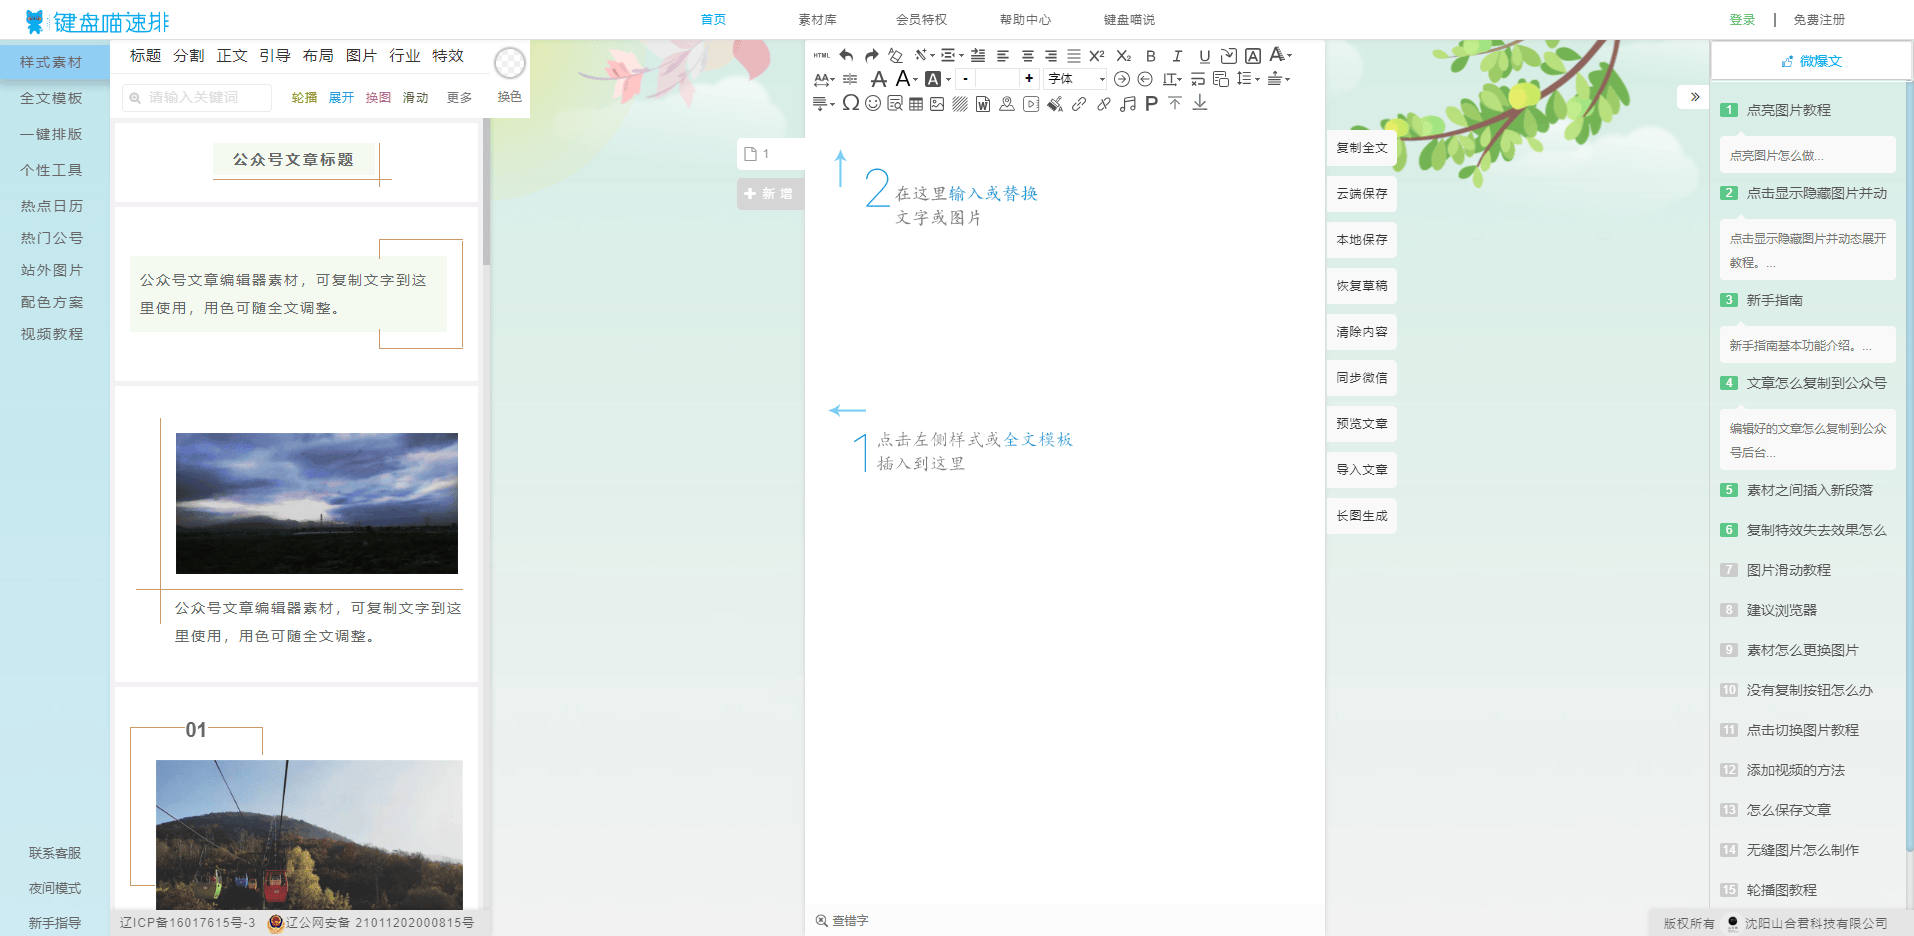Toggle underline formatting
Screen dimensions: 1914x936
pyautogui.click(x=1204, y=56)
